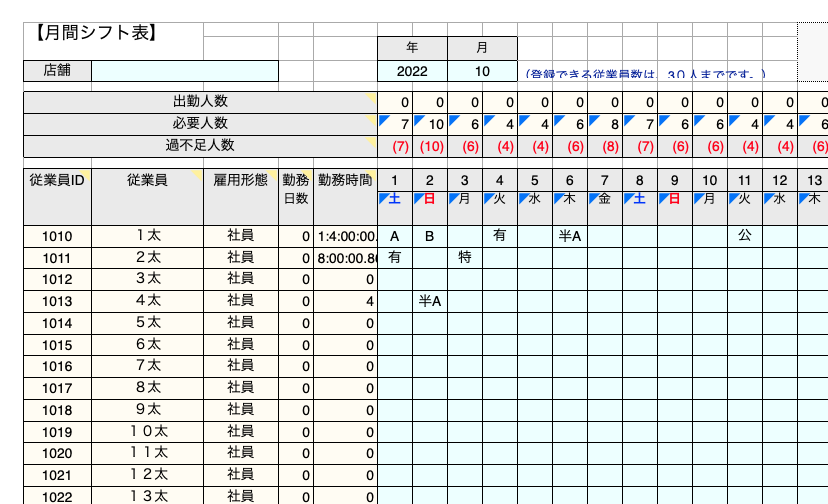Click employee ID cell 1022

click(57, 497)
